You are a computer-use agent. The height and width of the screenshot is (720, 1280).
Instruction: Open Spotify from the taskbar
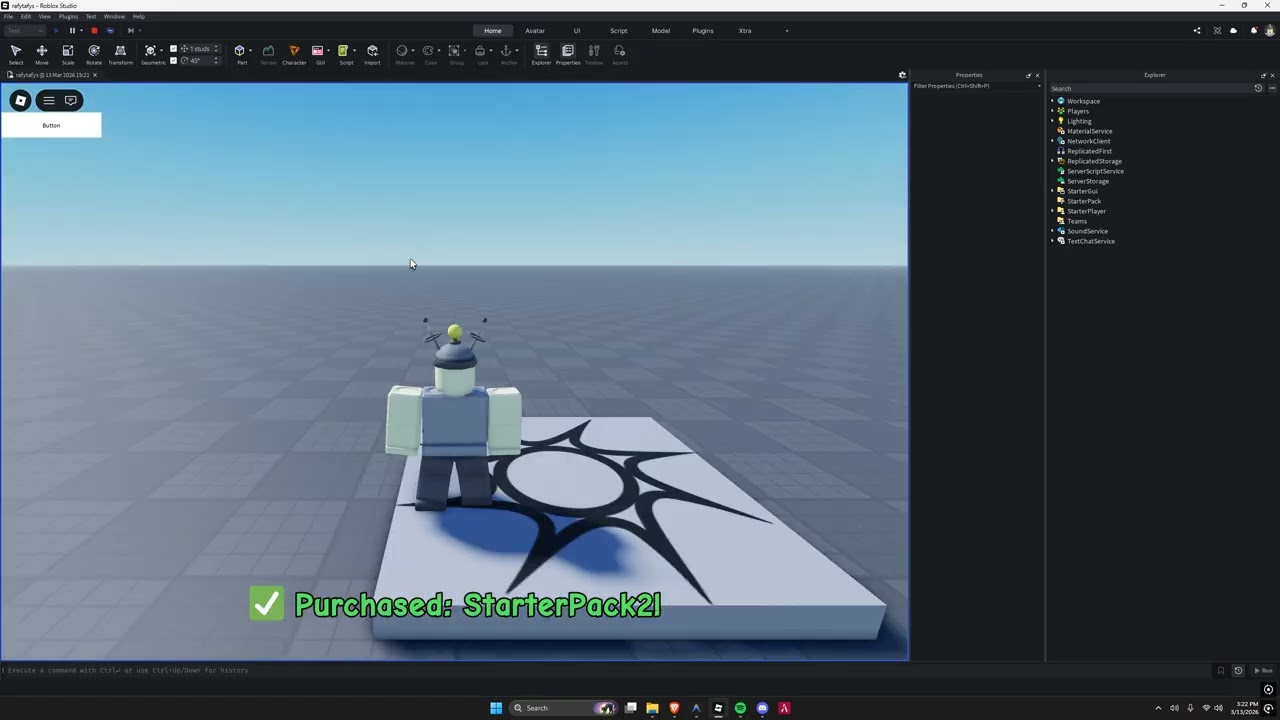coord(740,708)
